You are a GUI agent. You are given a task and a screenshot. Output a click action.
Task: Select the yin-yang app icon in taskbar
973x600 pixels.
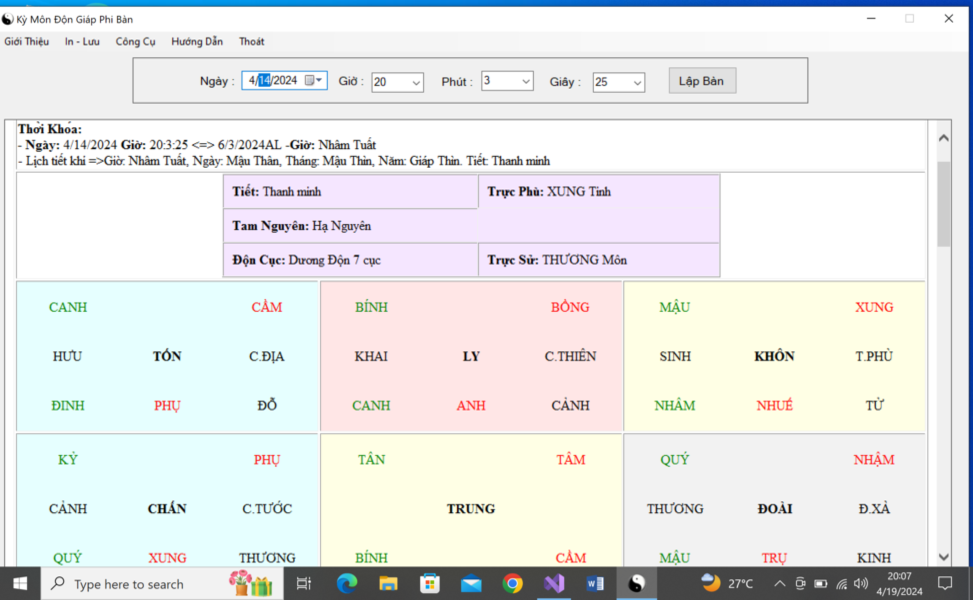tap(637, 583)
